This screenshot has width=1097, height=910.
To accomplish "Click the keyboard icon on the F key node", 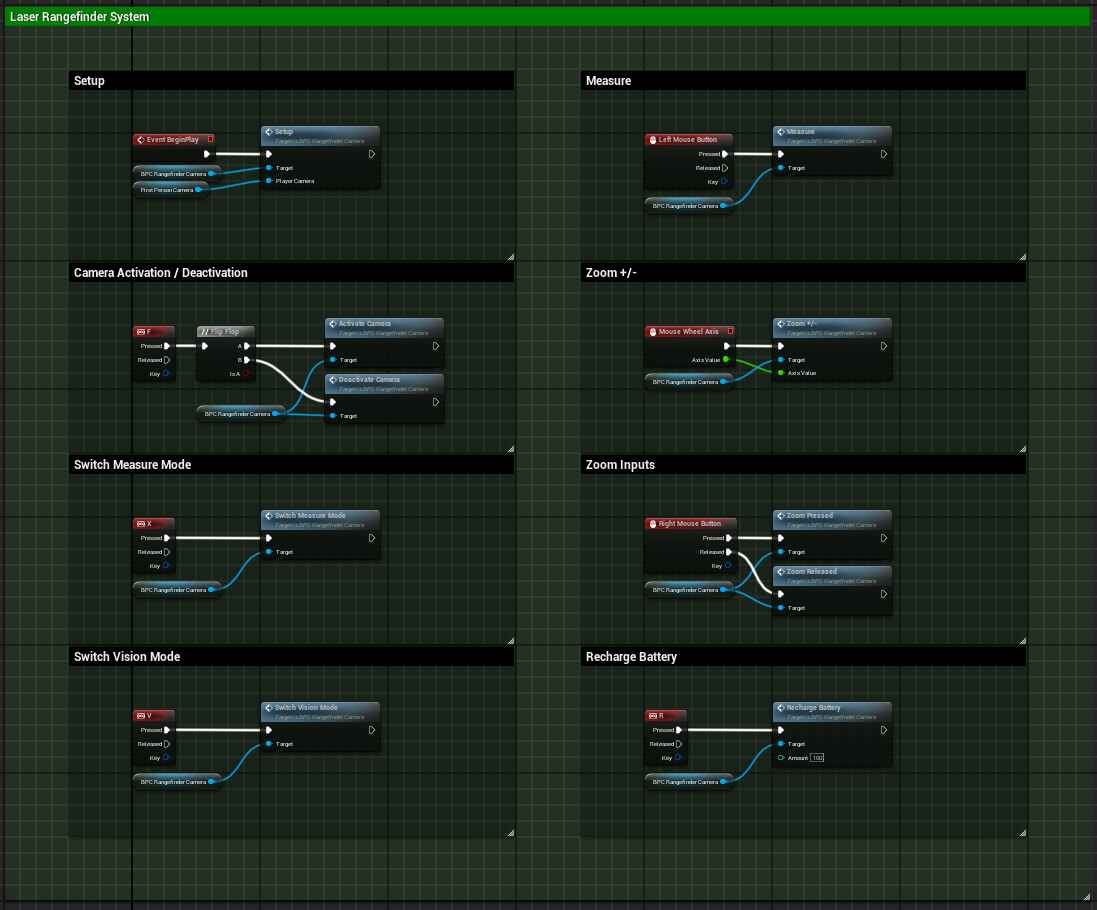I will coord(141,332).
